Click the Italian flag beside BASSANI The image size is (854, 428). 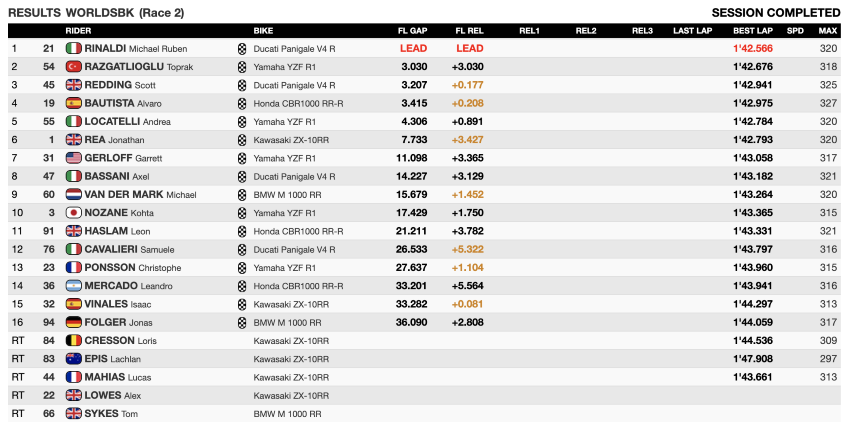click(x=74, y=176)
